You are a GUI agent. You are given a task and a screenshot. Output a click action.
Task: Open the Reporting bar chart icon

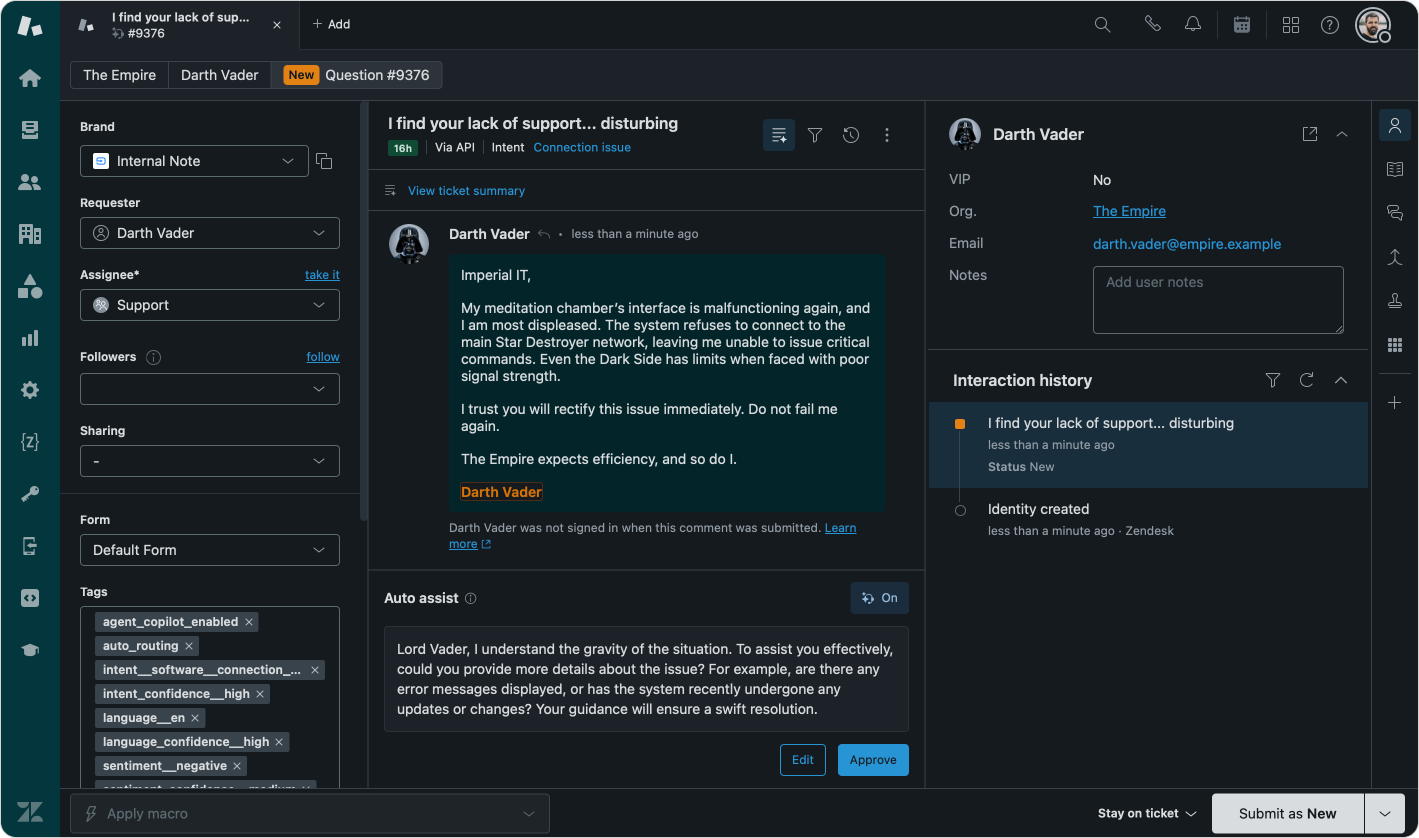(x=30, y=338)
